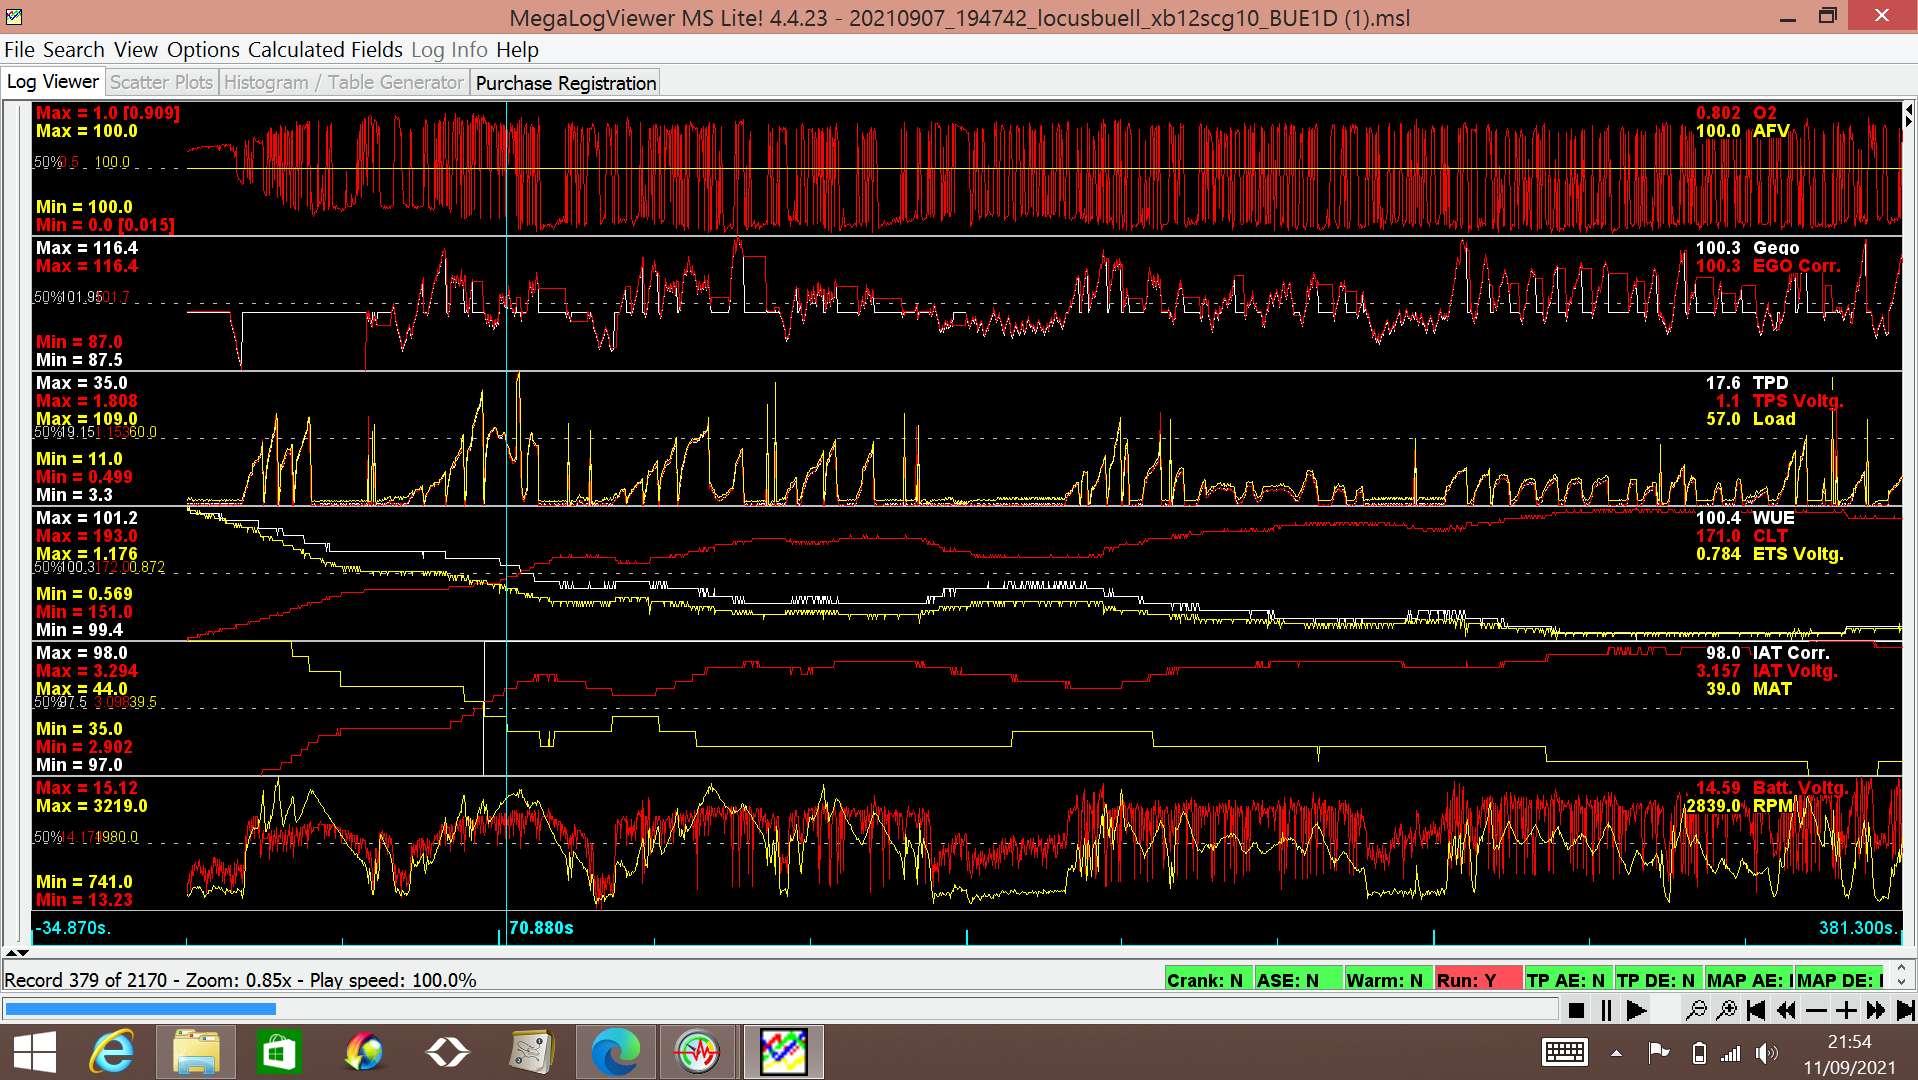Open the Help menu
The image size is (1918, 1080).
[x=517, y=50]
